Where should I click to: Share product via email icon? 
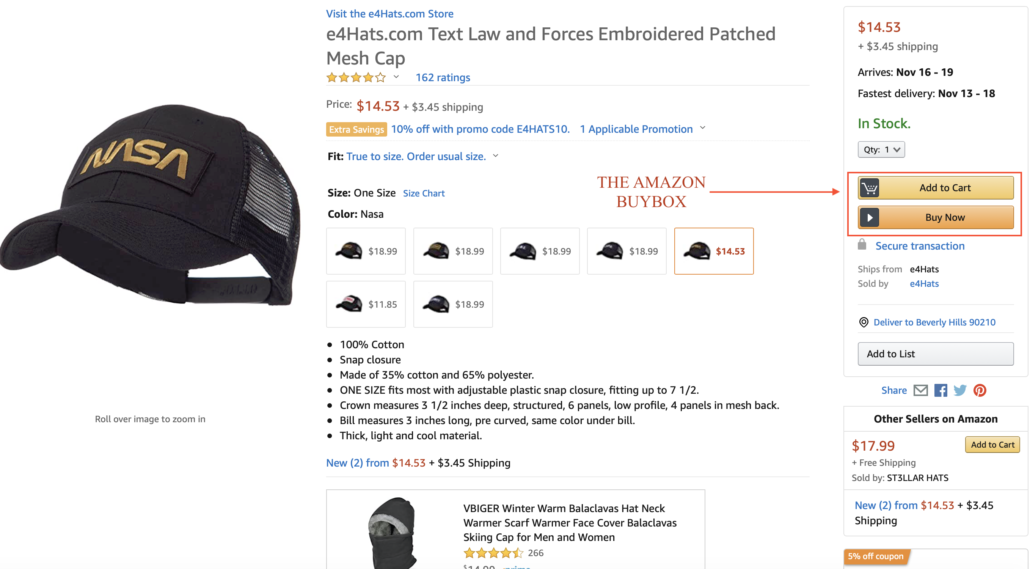tap(921, 390)
